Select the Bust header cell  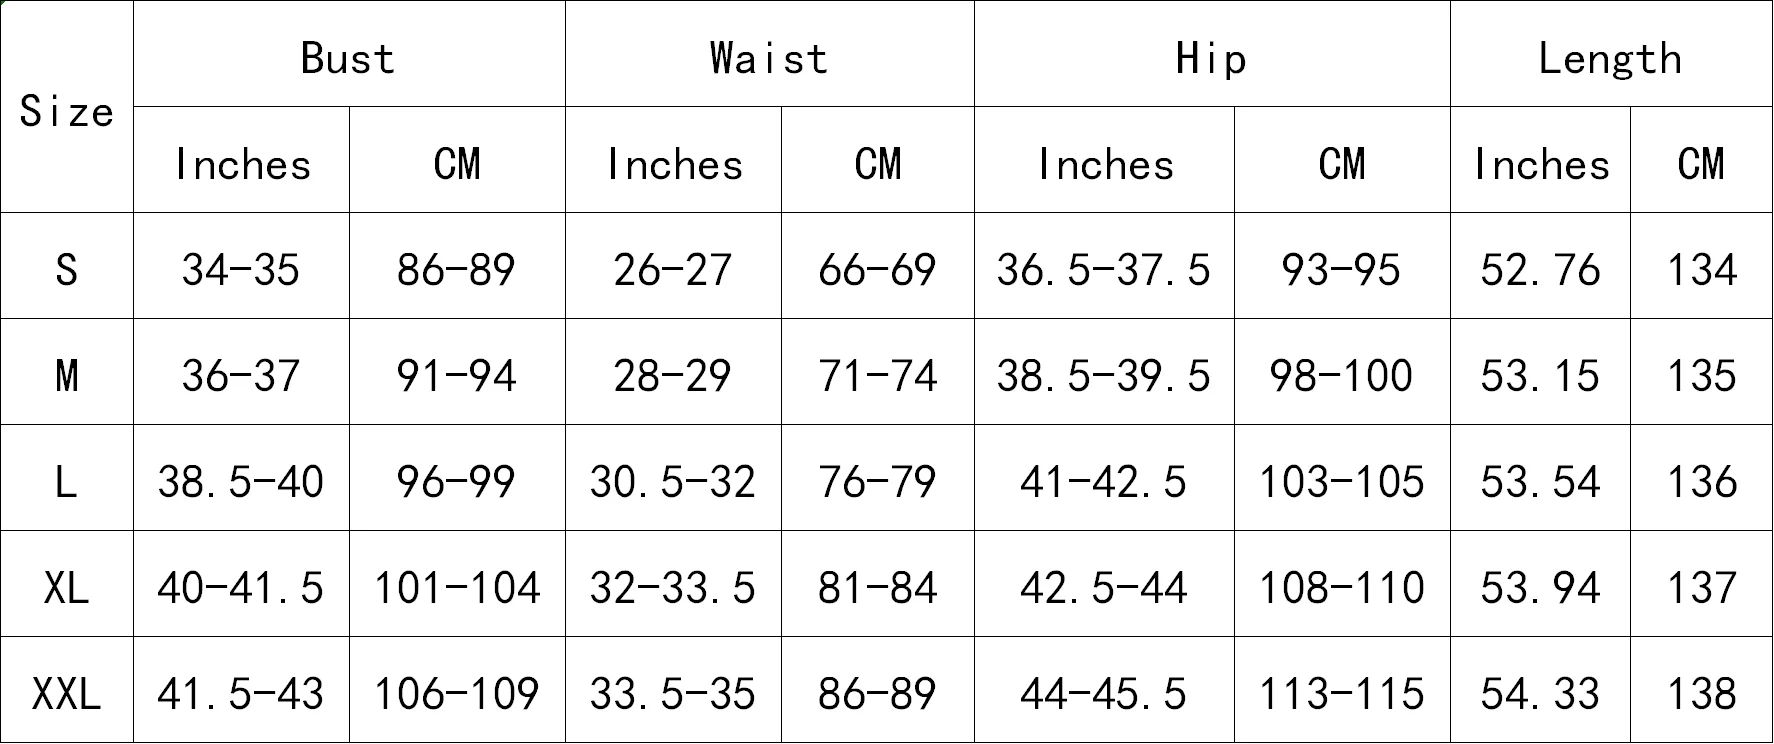[x=349, y=54]
